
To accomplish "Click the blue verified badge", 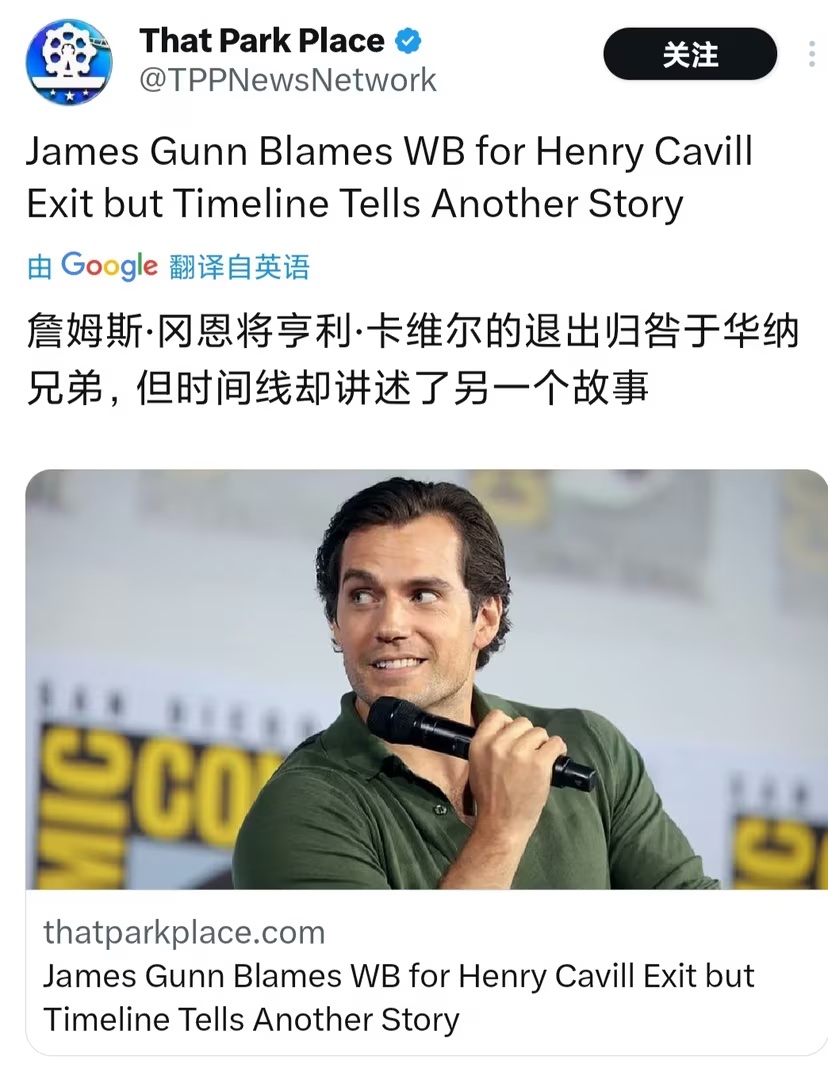I will (408, 41).
